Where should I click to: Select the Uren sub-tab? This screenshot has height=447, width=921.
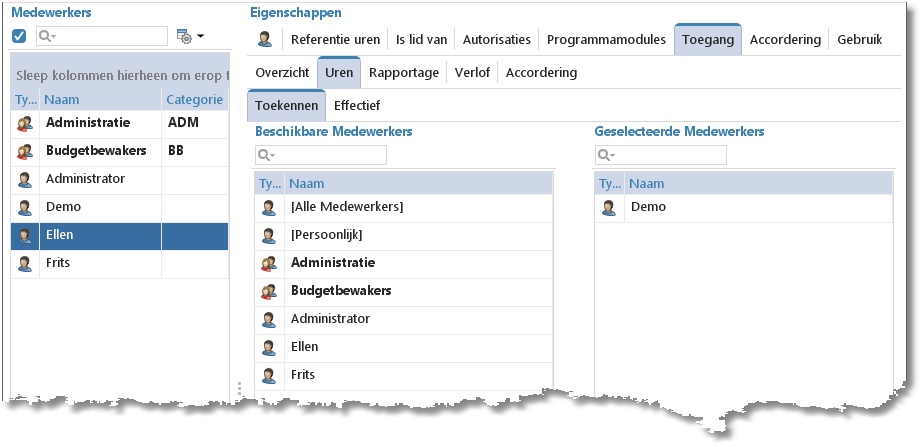(339, 73)
